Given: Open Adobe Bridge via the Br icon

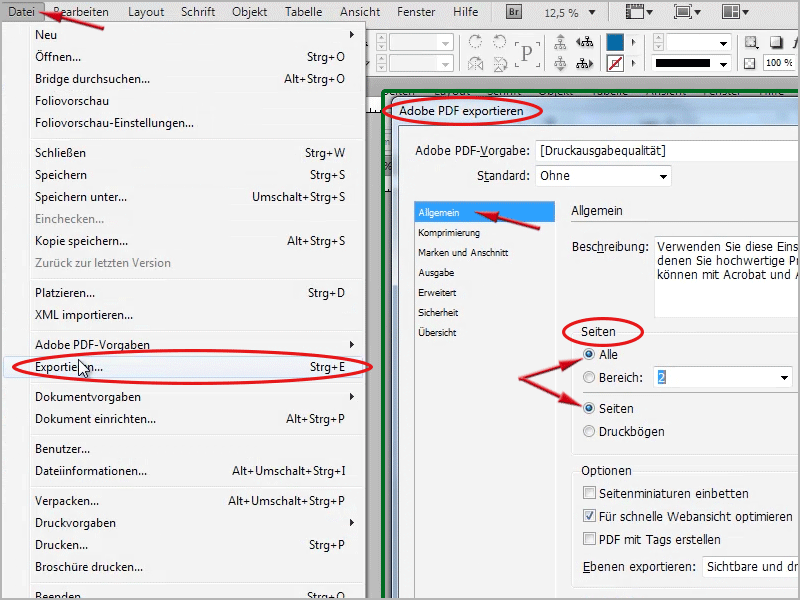Looking at the screenshot, I should pyautogui.click(x=514, y=12).
